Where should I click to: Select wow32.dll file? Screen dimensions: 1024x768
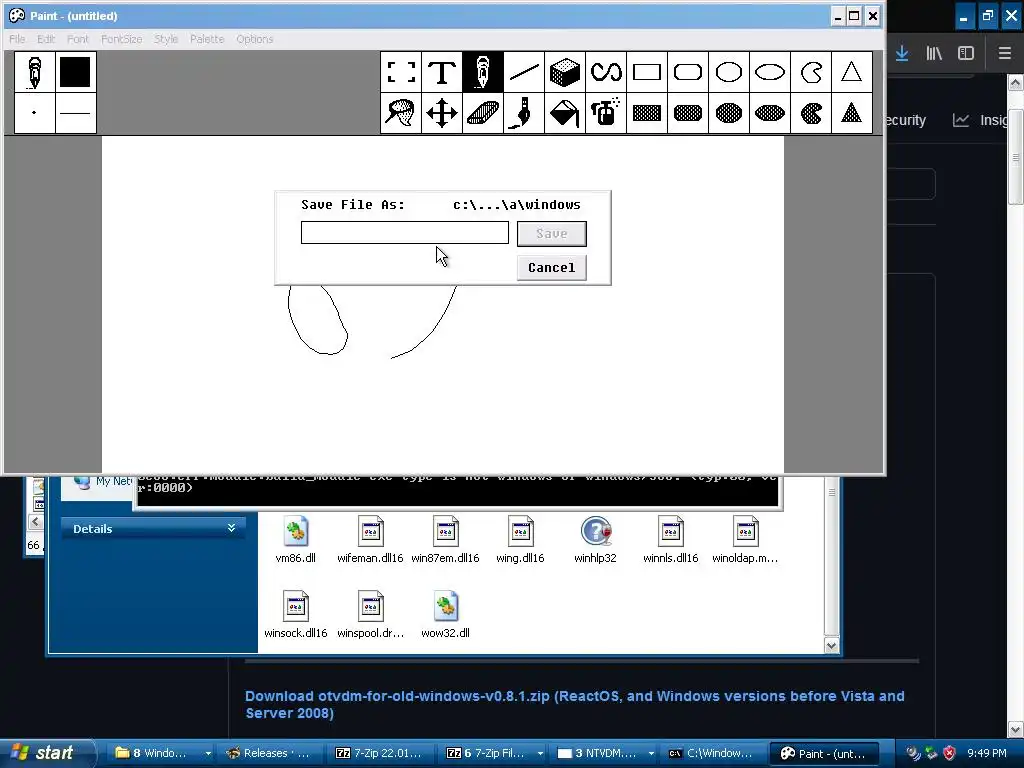pyautogui.click(x=445, y=615)
